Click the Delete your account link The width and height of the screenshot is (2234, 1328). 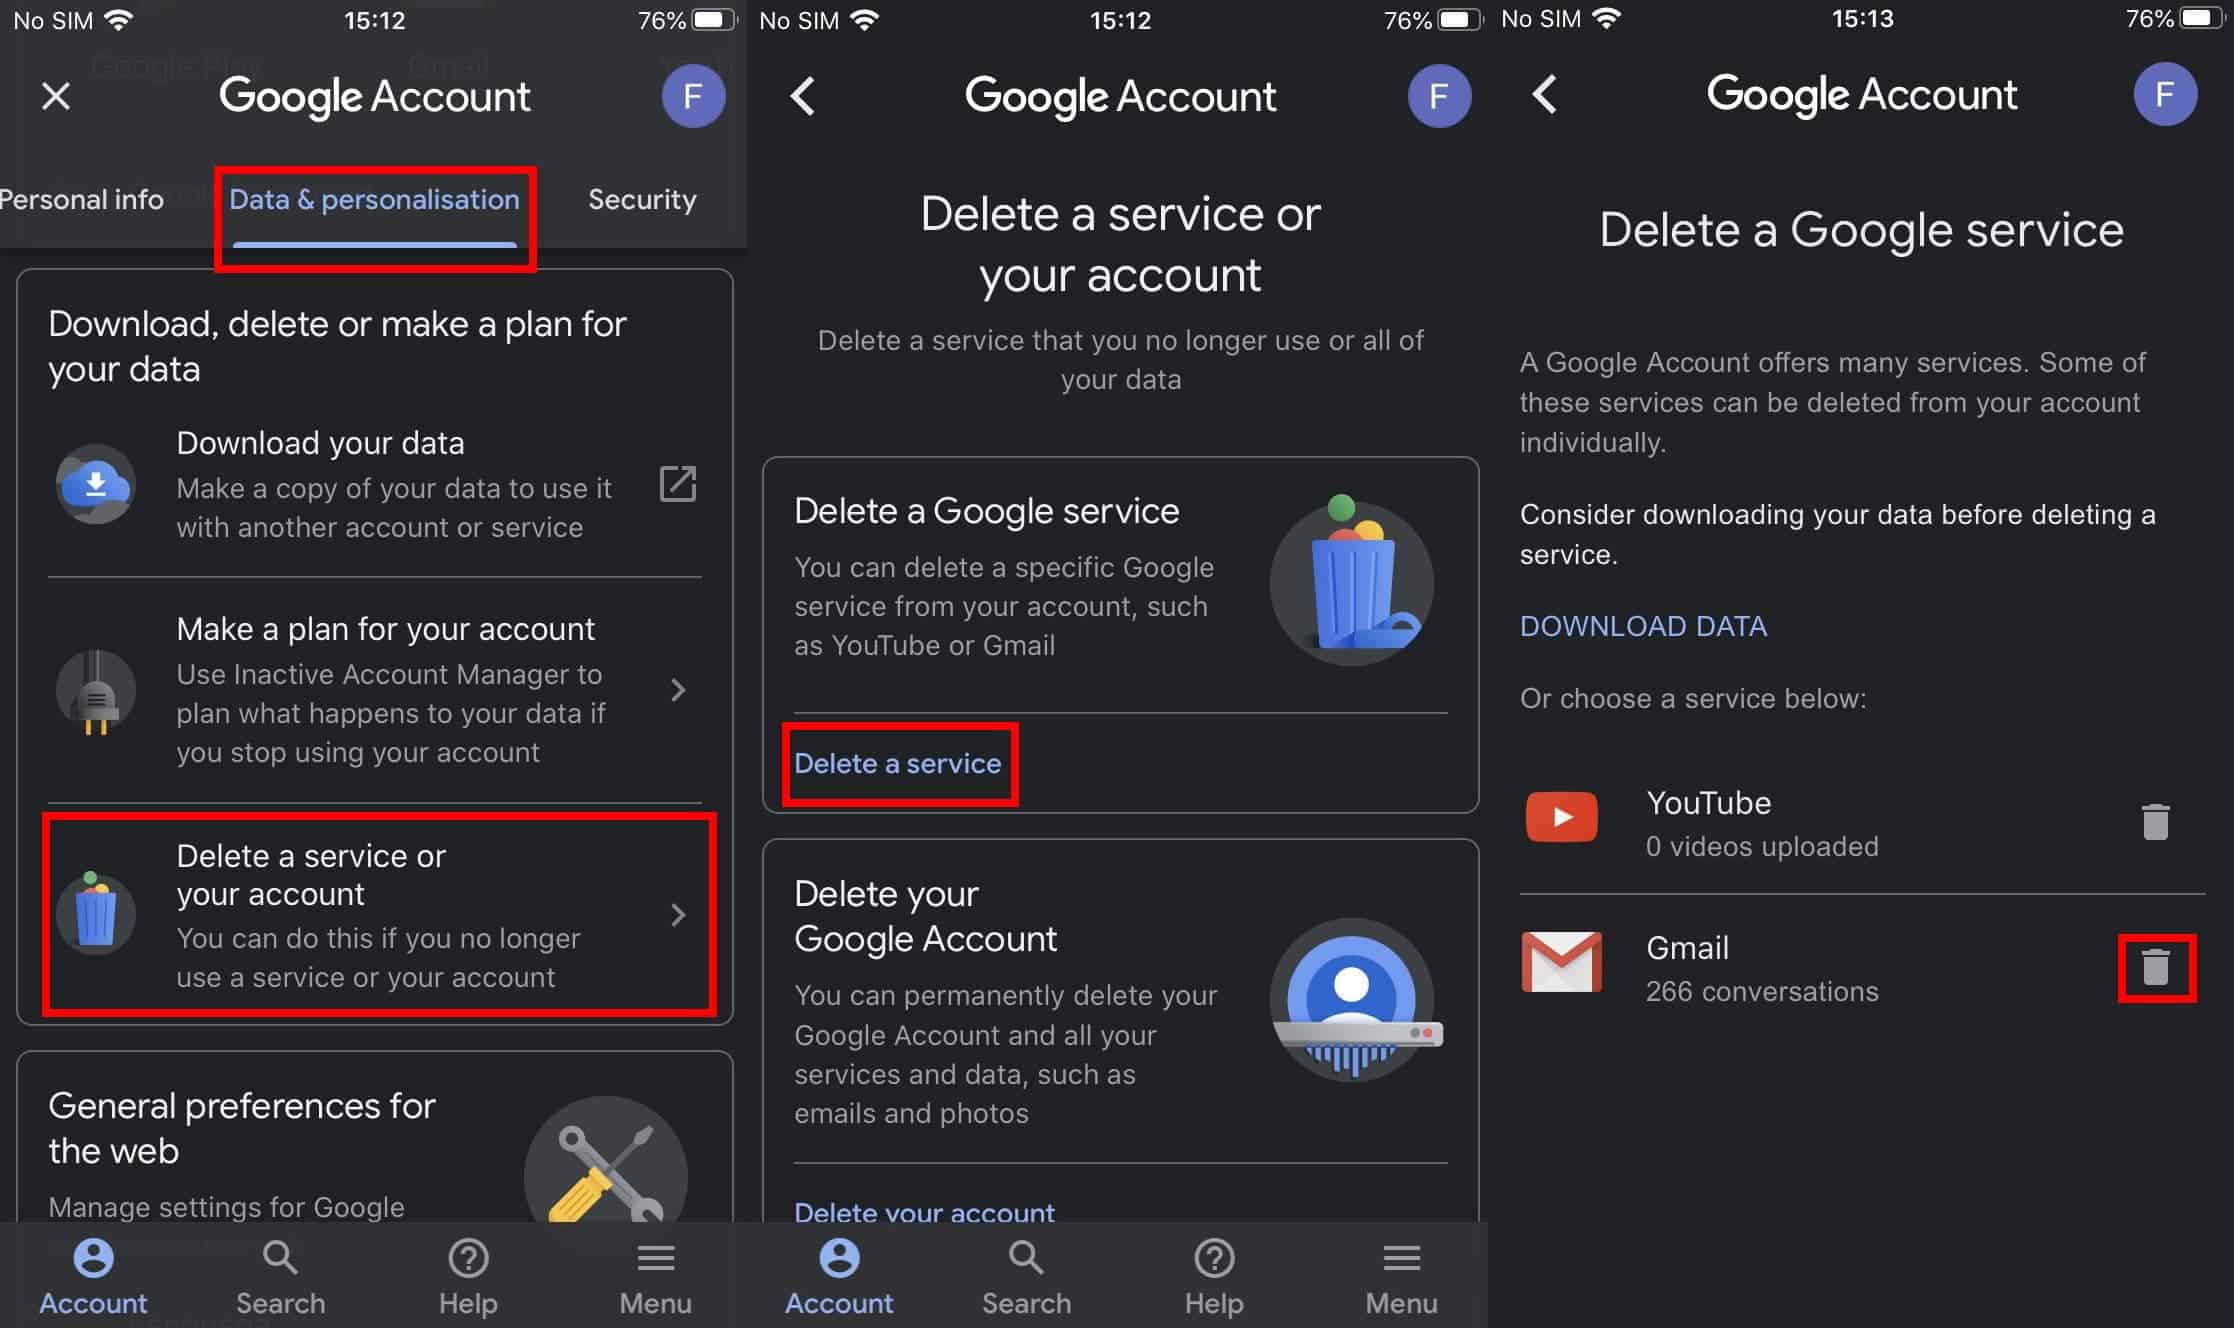tap(924, 1212)
